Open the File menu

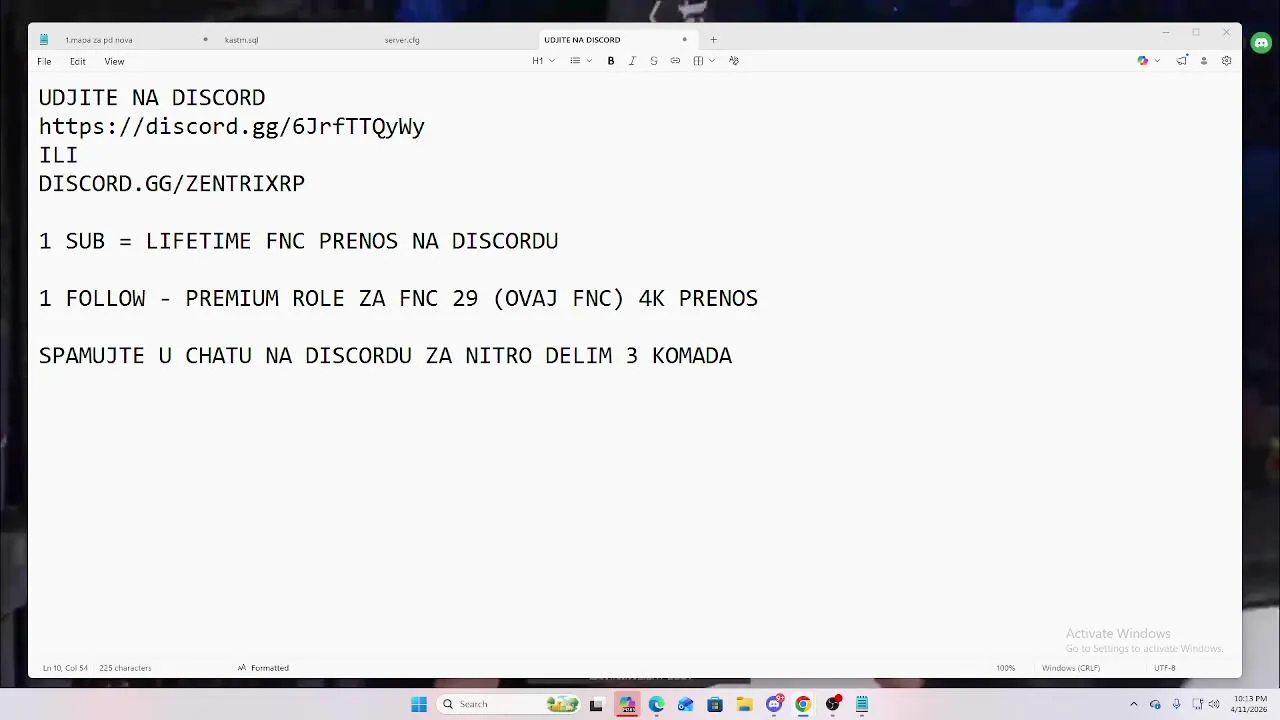tap(44, 61)
